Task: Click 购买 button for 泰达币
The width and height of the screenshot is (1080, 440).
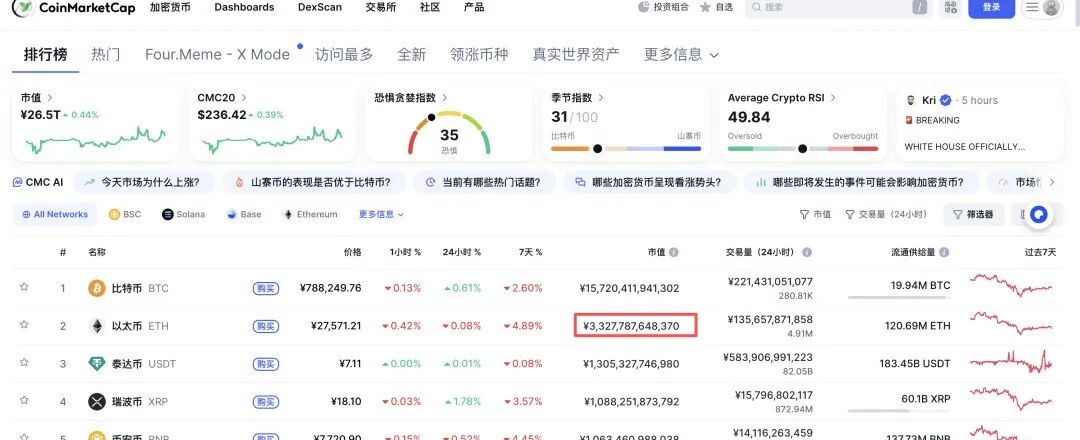Action: (266, 364)
